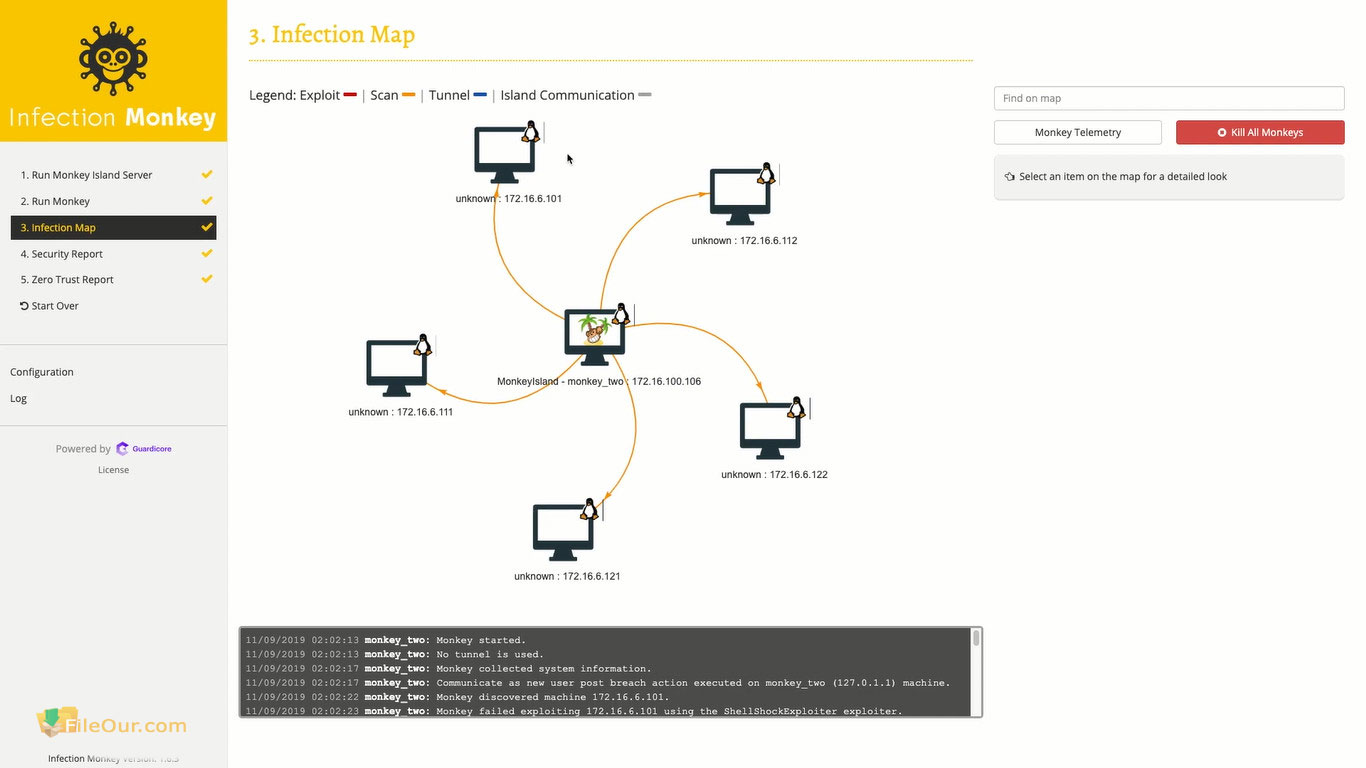Open the Security Report page
The width and height of the screenshot is (1366, 768).
113,254
